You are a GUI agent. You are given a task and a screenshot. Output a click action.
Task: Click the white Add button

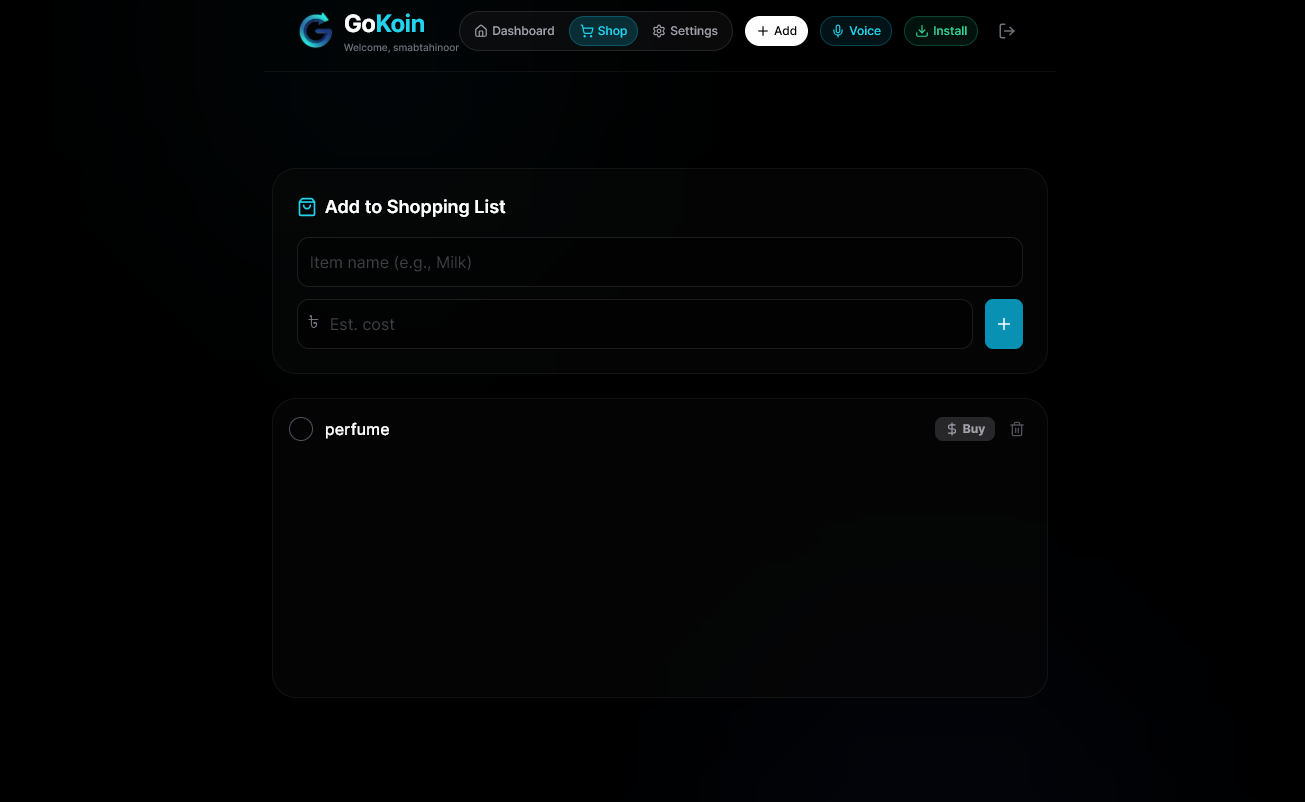coord(776,31)
